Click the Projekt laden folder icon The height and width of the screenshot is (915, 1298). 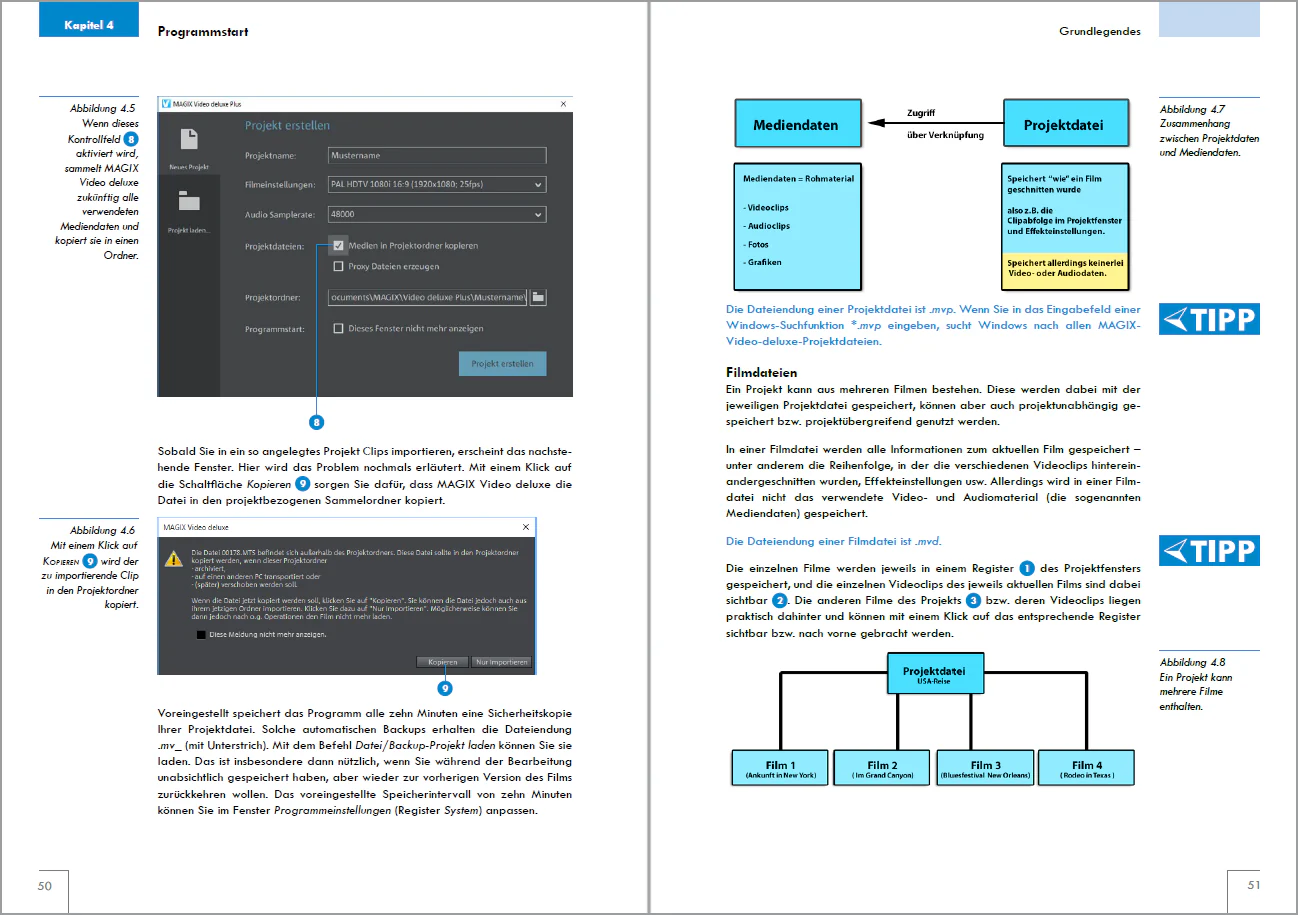pyautogui.click(x=189, y=201)
